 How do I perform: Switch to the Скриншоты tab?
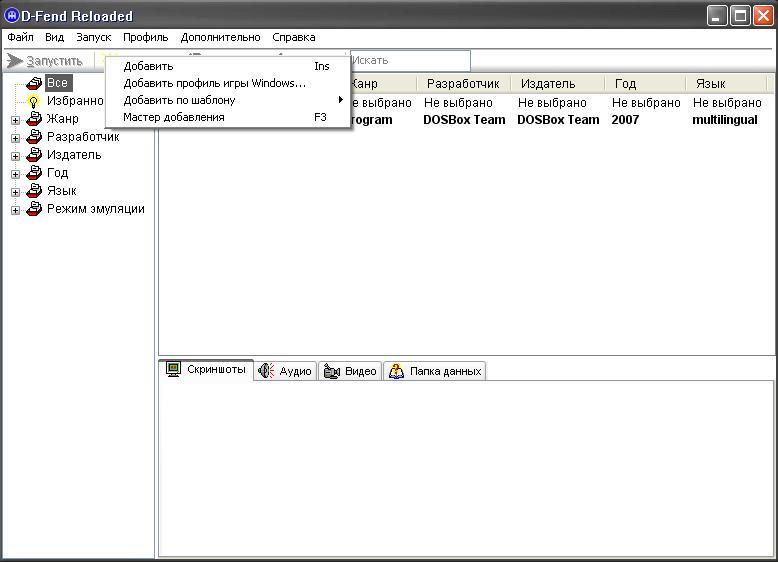point(206,370)
